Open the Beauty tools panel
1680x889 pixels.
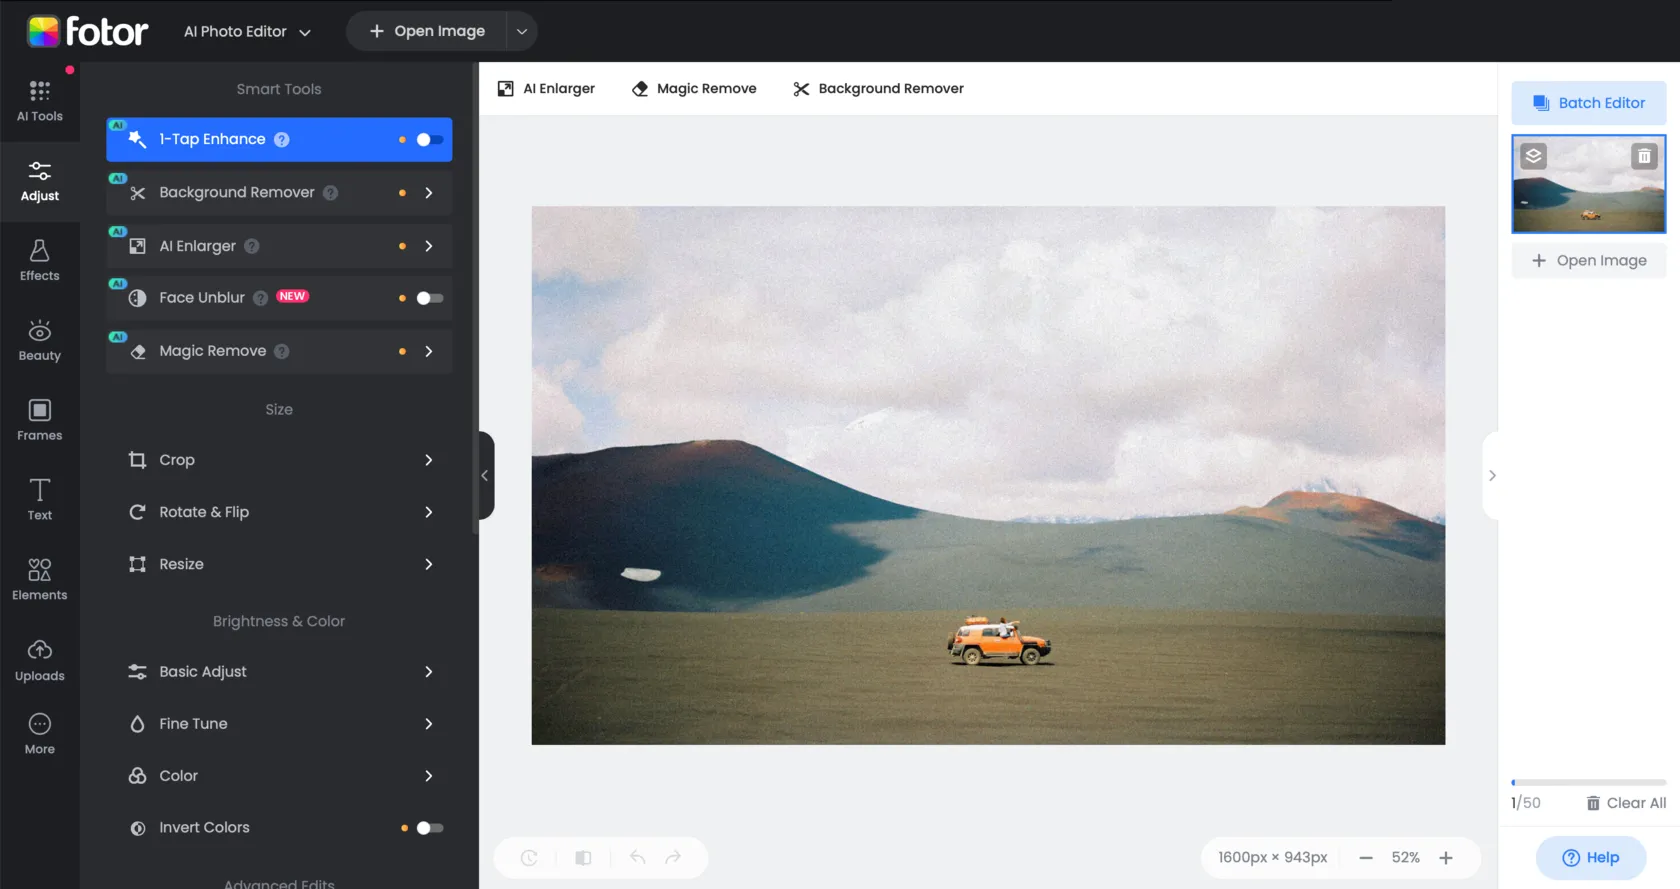point(39,340)
